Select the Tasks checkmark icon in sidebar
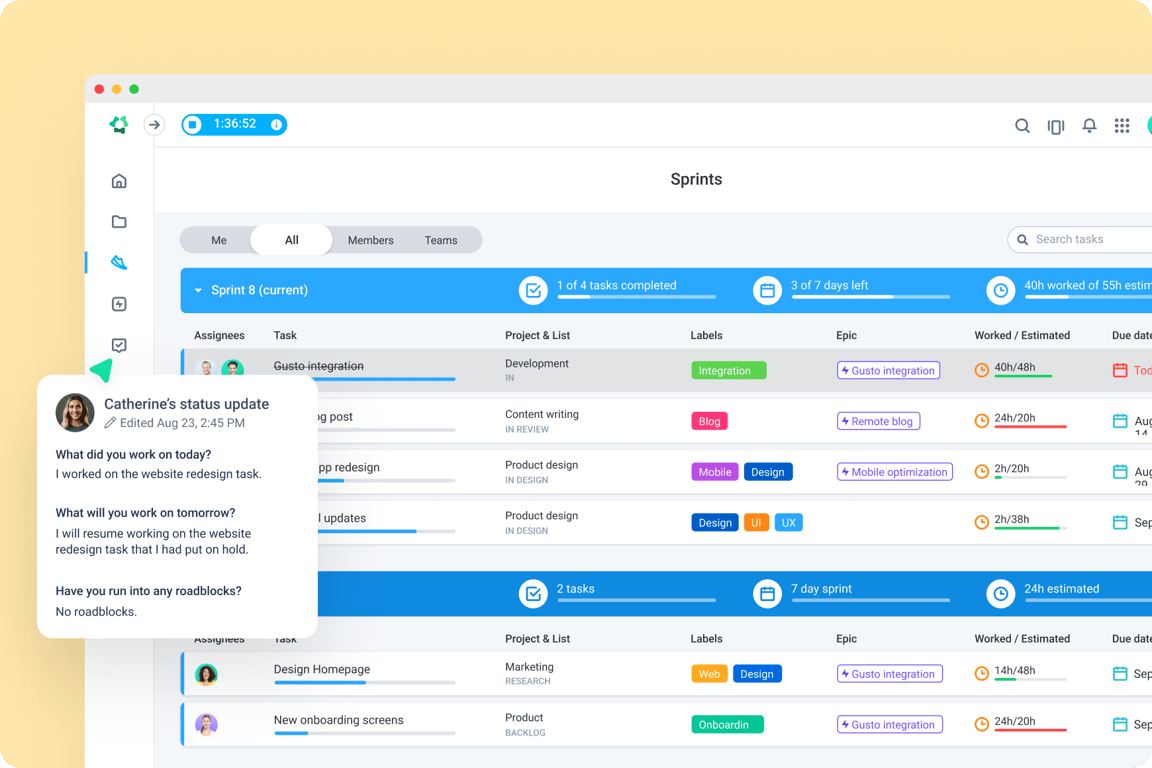Viewport: 1152px width, 768px height. [x=118, y=345]
